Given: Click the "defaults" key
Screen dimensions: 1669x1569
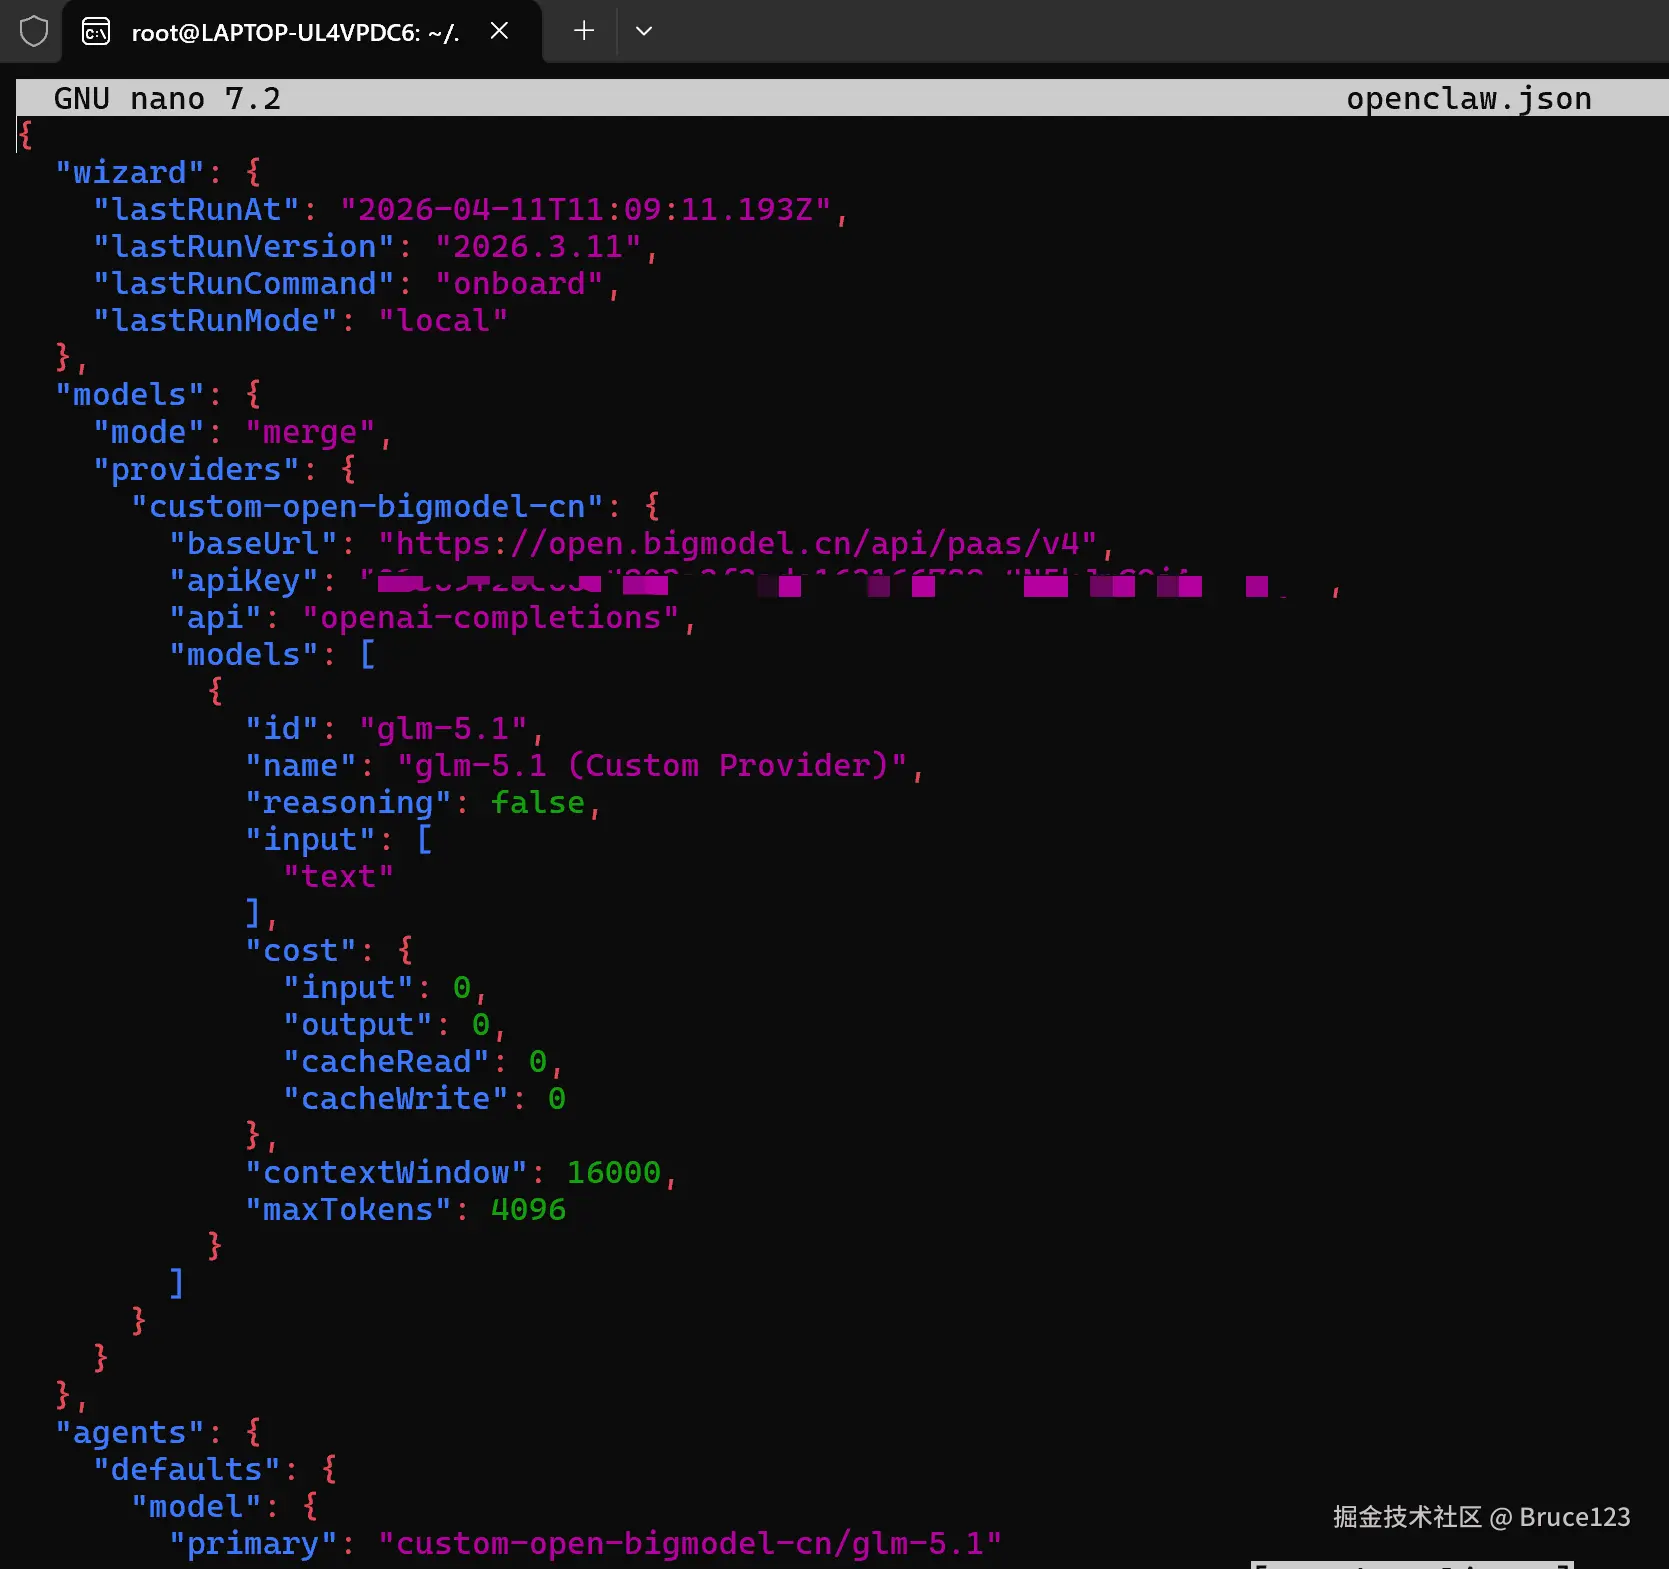Looking at the screenshot, I should [187, 1469].
